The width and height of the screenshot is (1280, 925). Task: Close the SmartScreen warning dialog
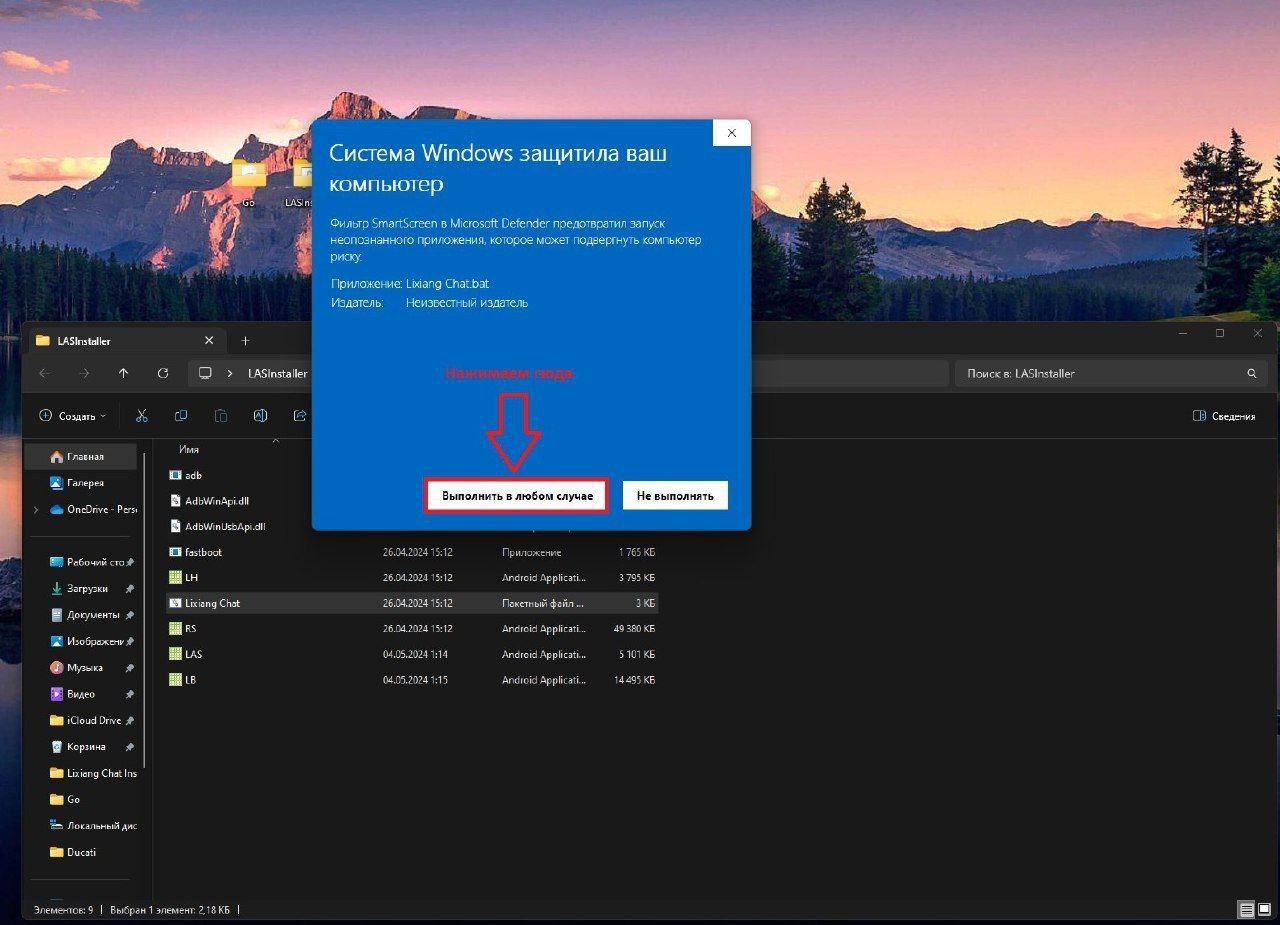pyautogui.click(x=732, y=132)
